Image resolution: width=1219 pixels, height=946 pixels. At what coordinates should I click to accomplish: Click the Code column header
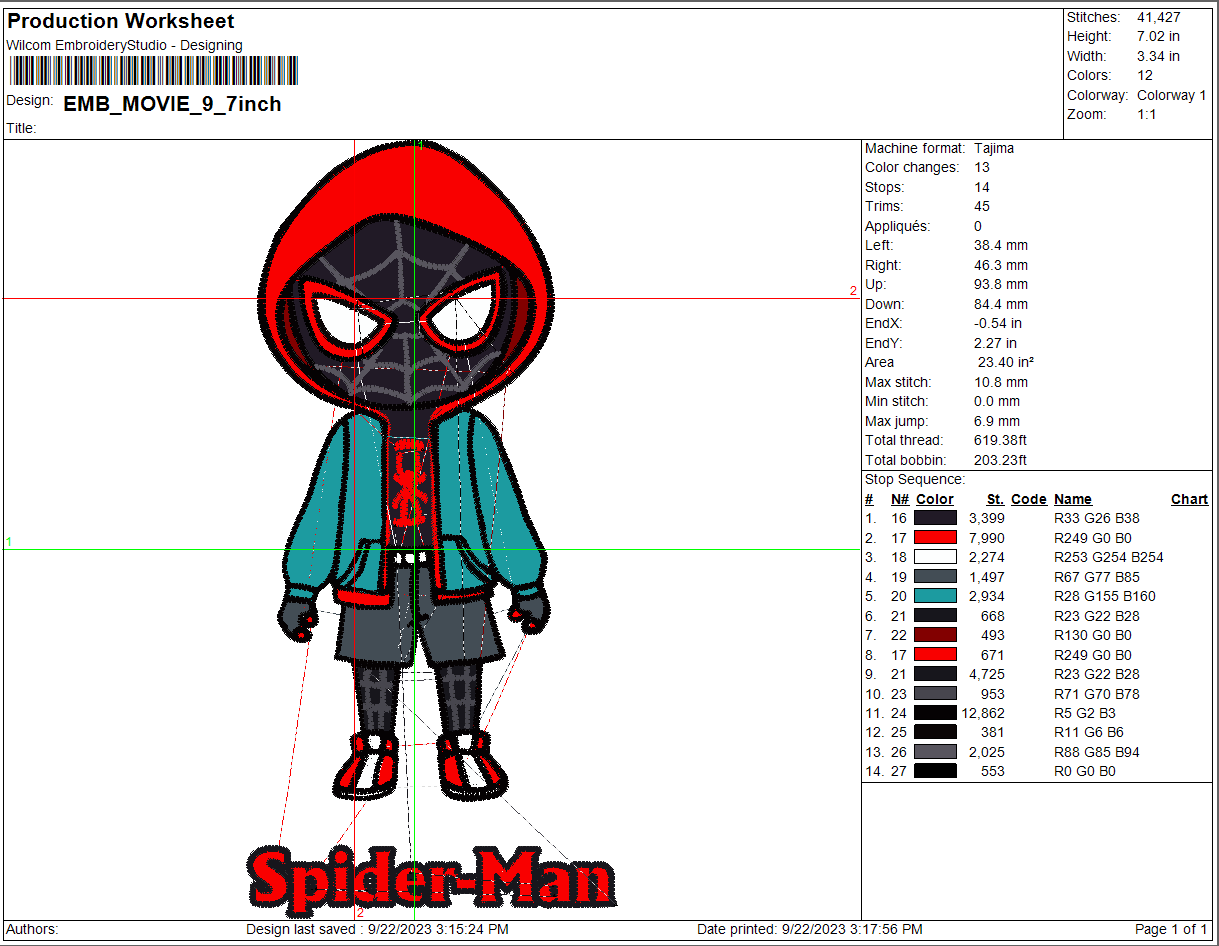[1028, 499]
